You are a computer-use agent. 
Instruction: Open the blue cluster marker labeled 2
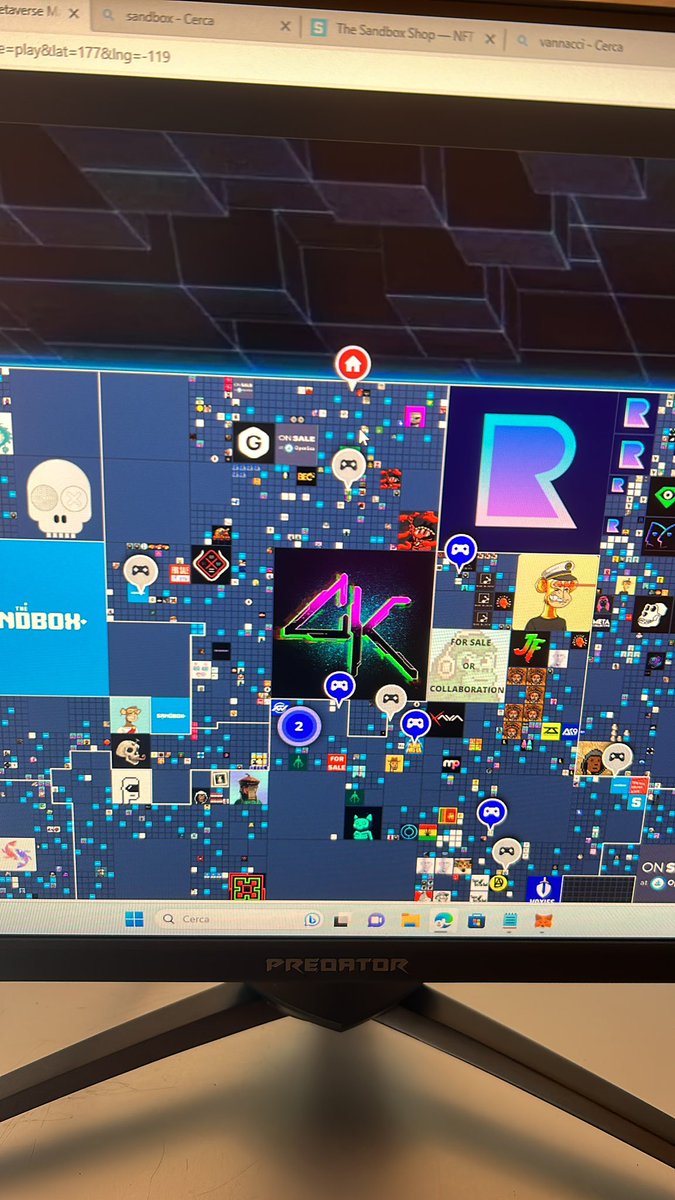click(x=298, y=726)
